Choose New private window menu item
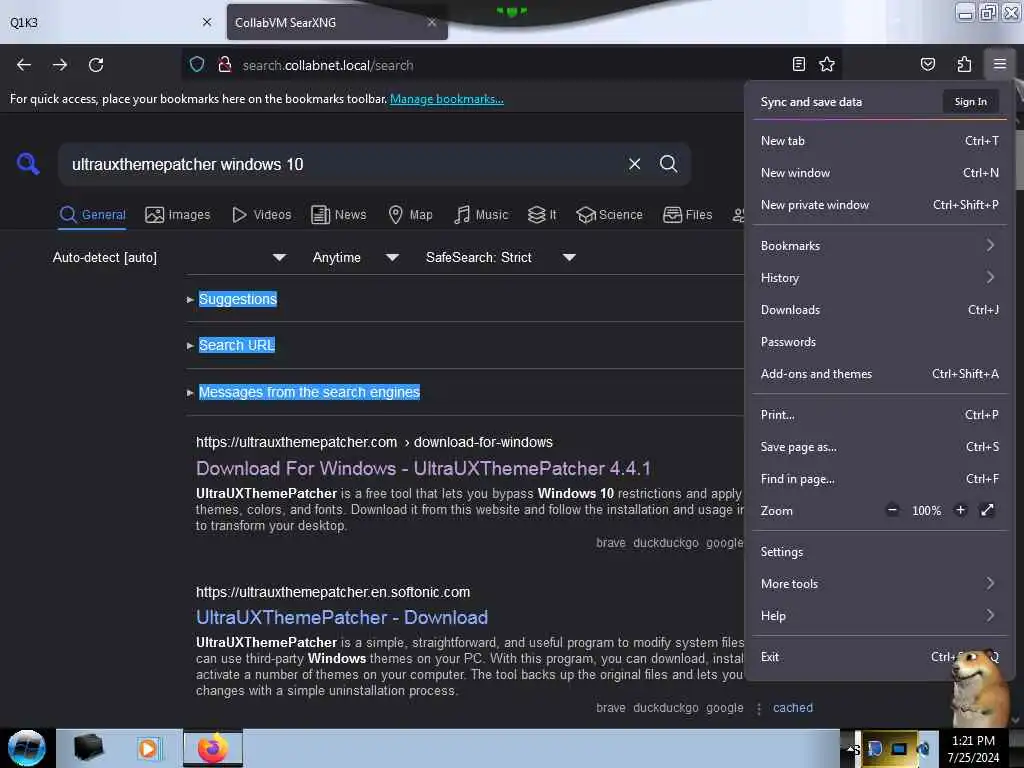Viewport: 1024px width, 768px height. pyautogui.click(x=878, y=204)
